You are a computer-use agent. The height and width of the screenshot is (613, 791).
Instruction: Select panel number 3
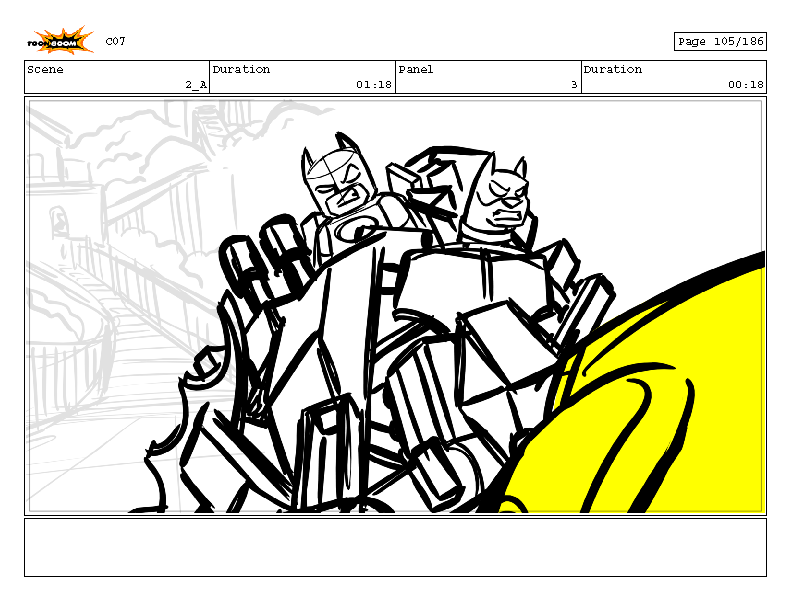coord(574,85)
